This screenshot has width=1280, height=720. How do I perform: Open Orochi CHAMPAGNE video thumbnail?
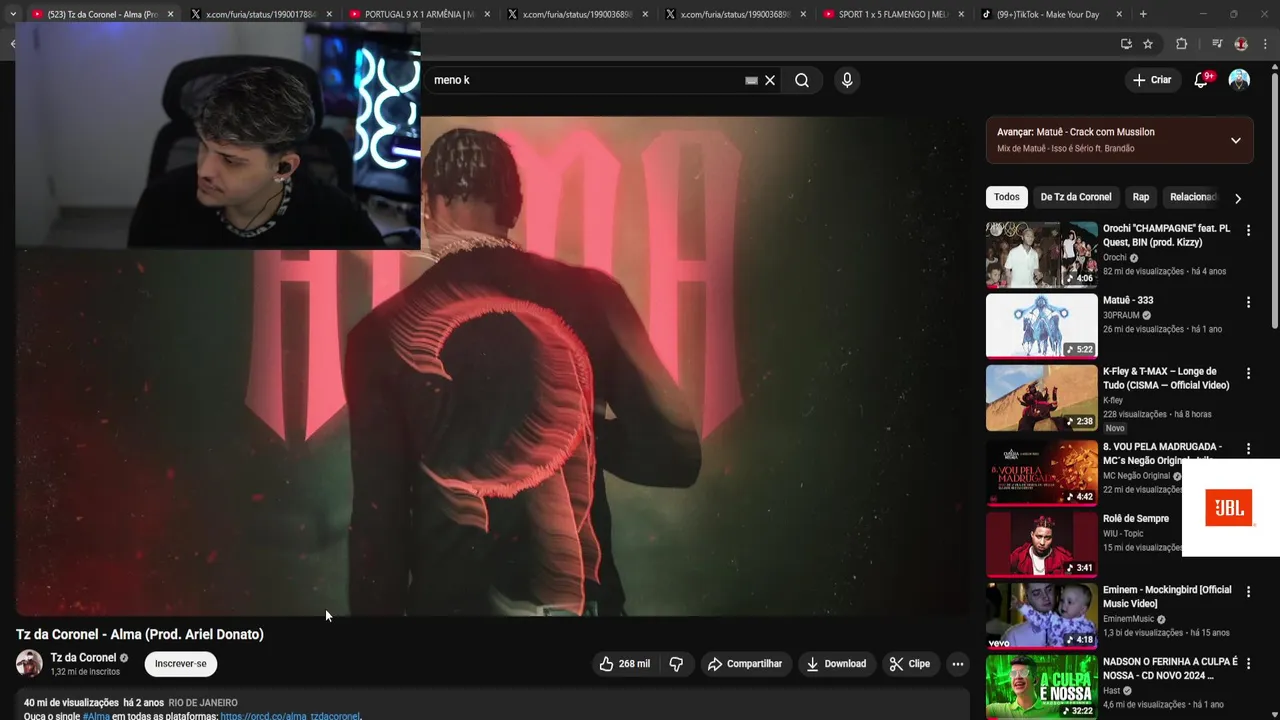(x=1041, y=255)
